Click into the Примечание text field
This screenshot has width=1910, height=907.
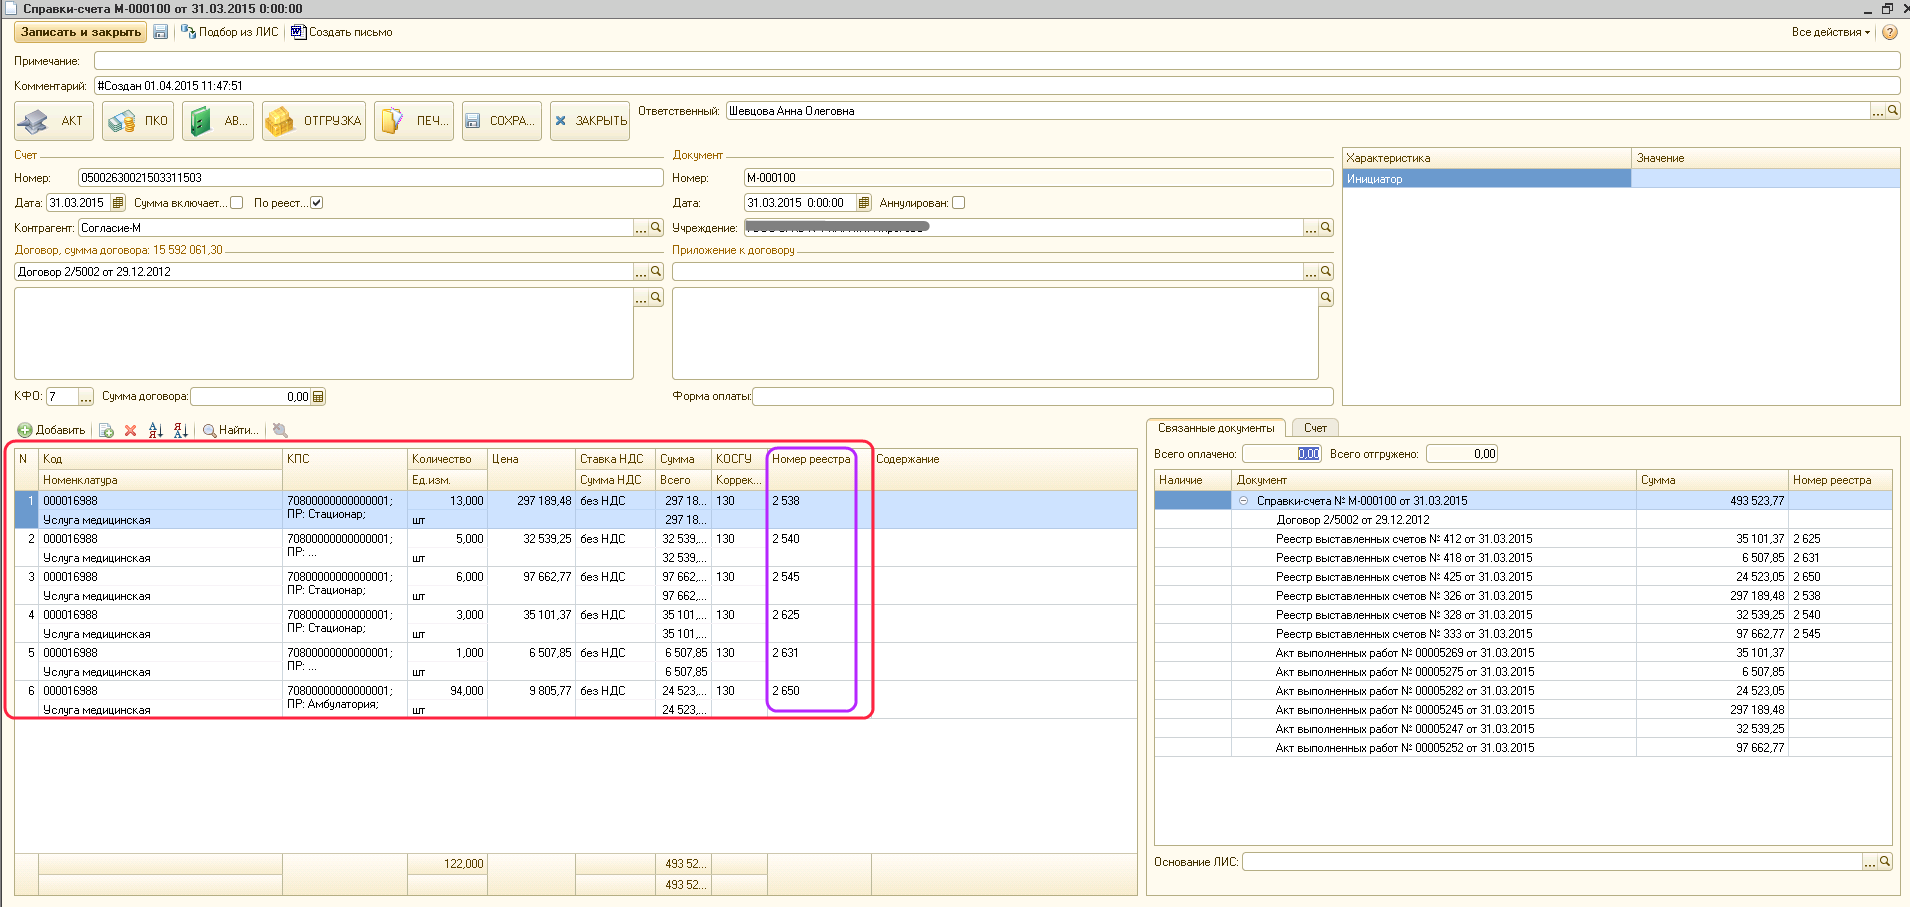[995, 61]
